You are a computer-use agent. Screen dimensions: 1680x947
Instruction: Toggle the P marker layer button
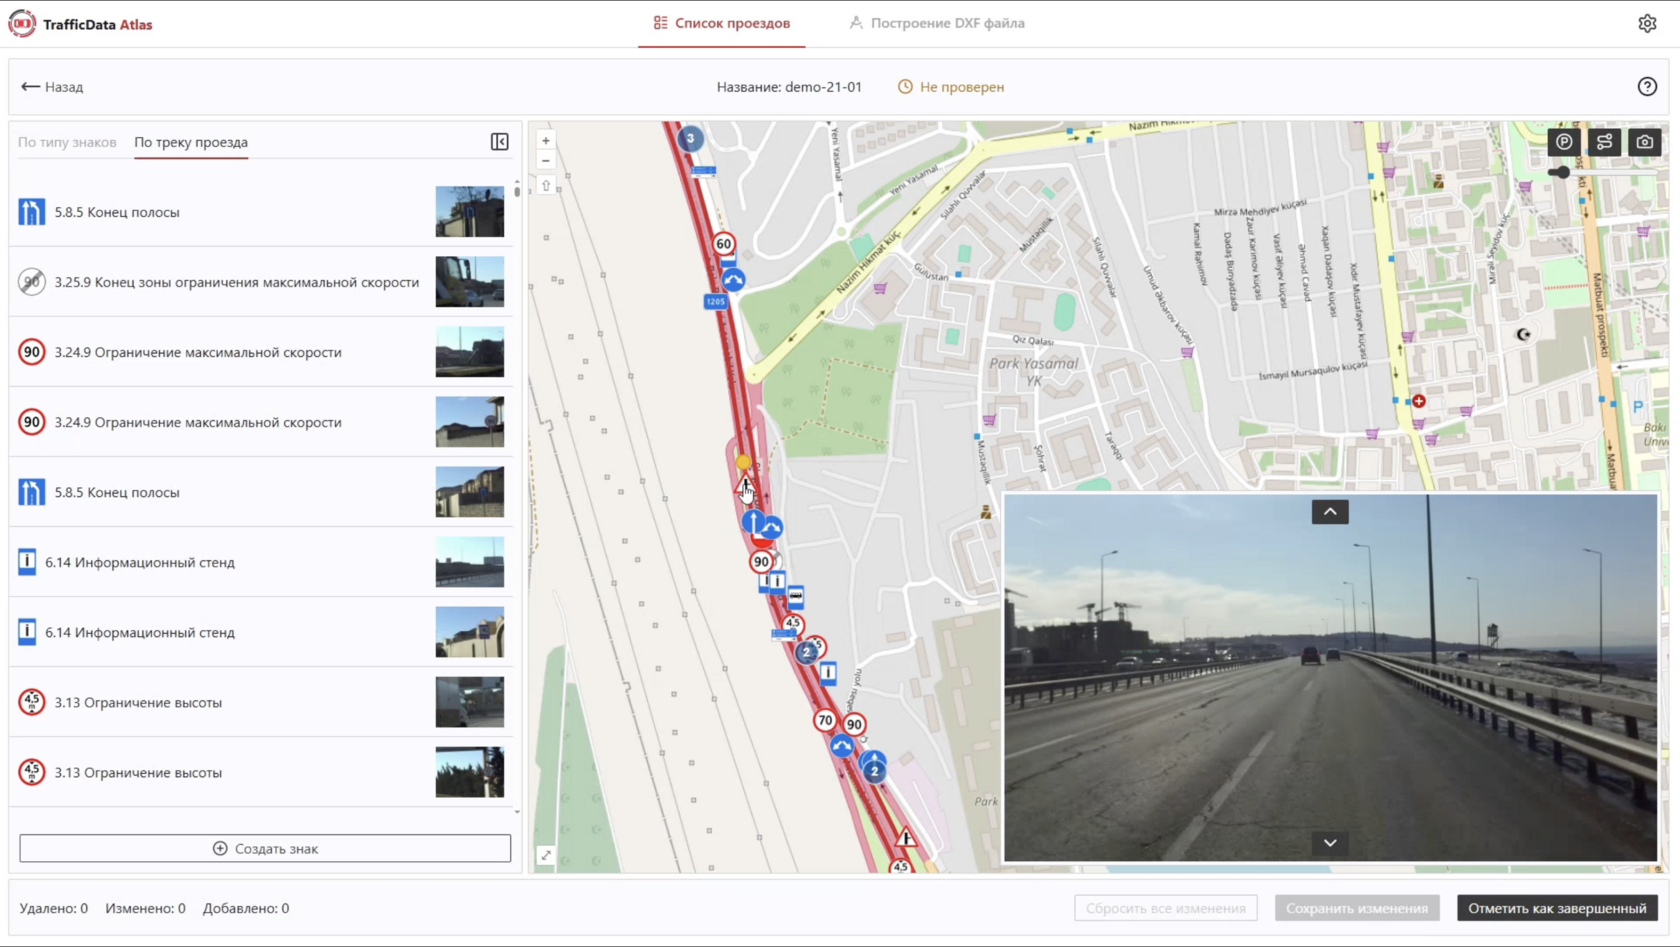coord(1564,142)
